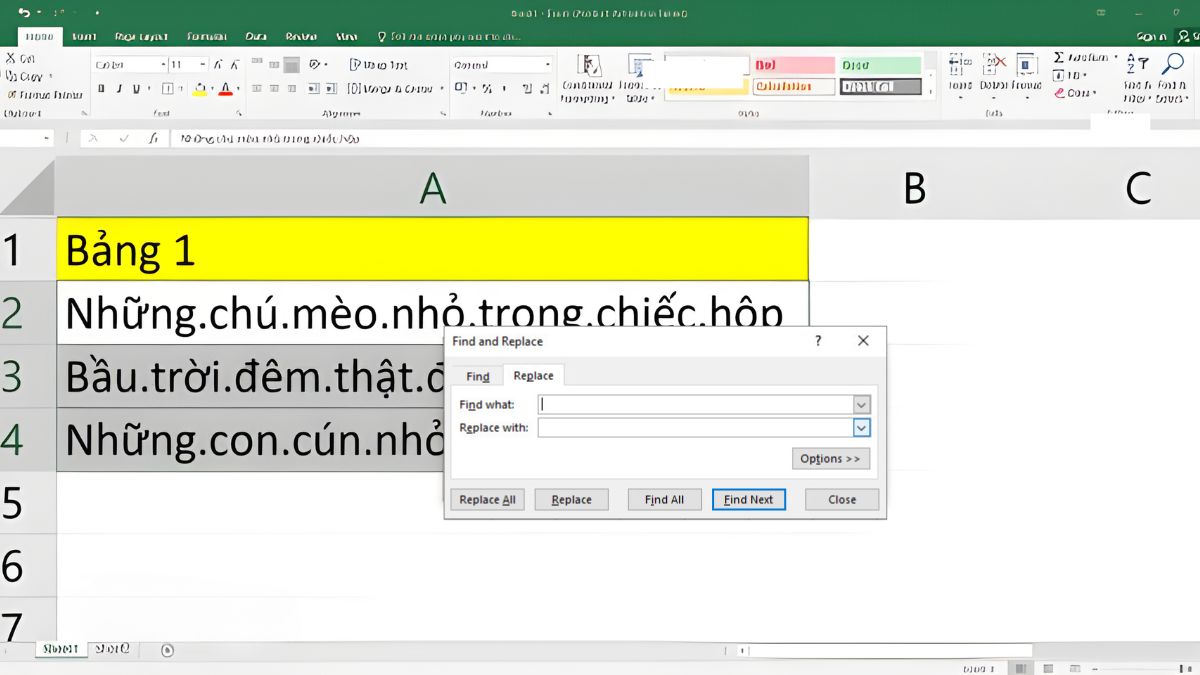This screenshot has width=1200, height=675.
Task: Click the Options button in the dialog
Action: pos(831,458)
